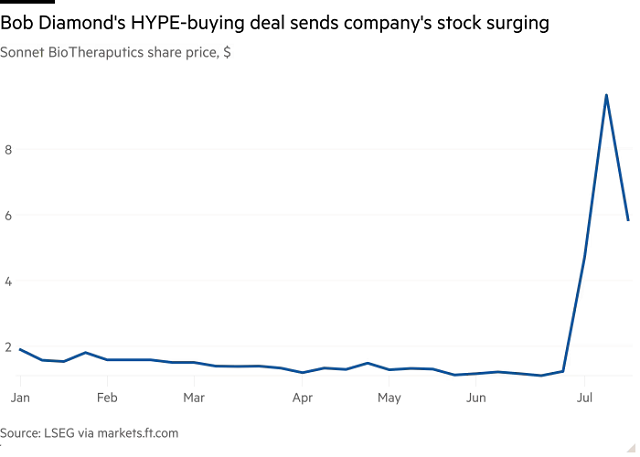Click the 8 value on the y-axis
This screenshot has height=457, width=640.
point(9,150)
